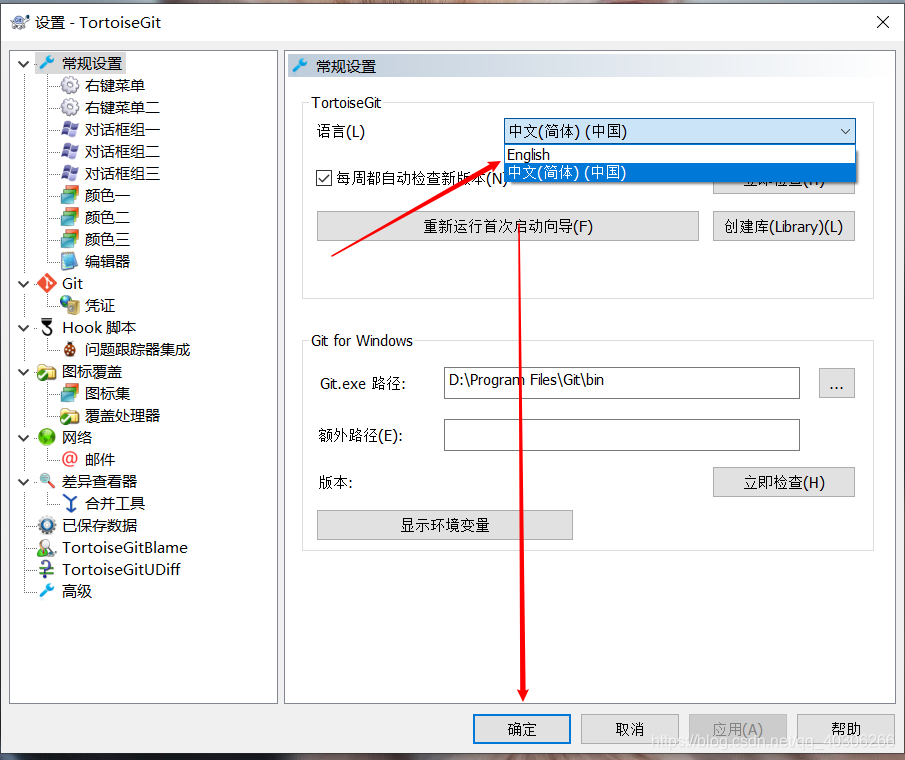
Task: Click the Git.exe 路径 input field
Action: click(x=622, y=383)
